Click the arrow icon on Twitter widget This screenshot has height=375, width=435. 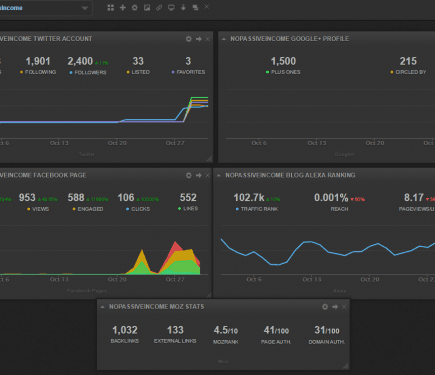click(199, 39)
